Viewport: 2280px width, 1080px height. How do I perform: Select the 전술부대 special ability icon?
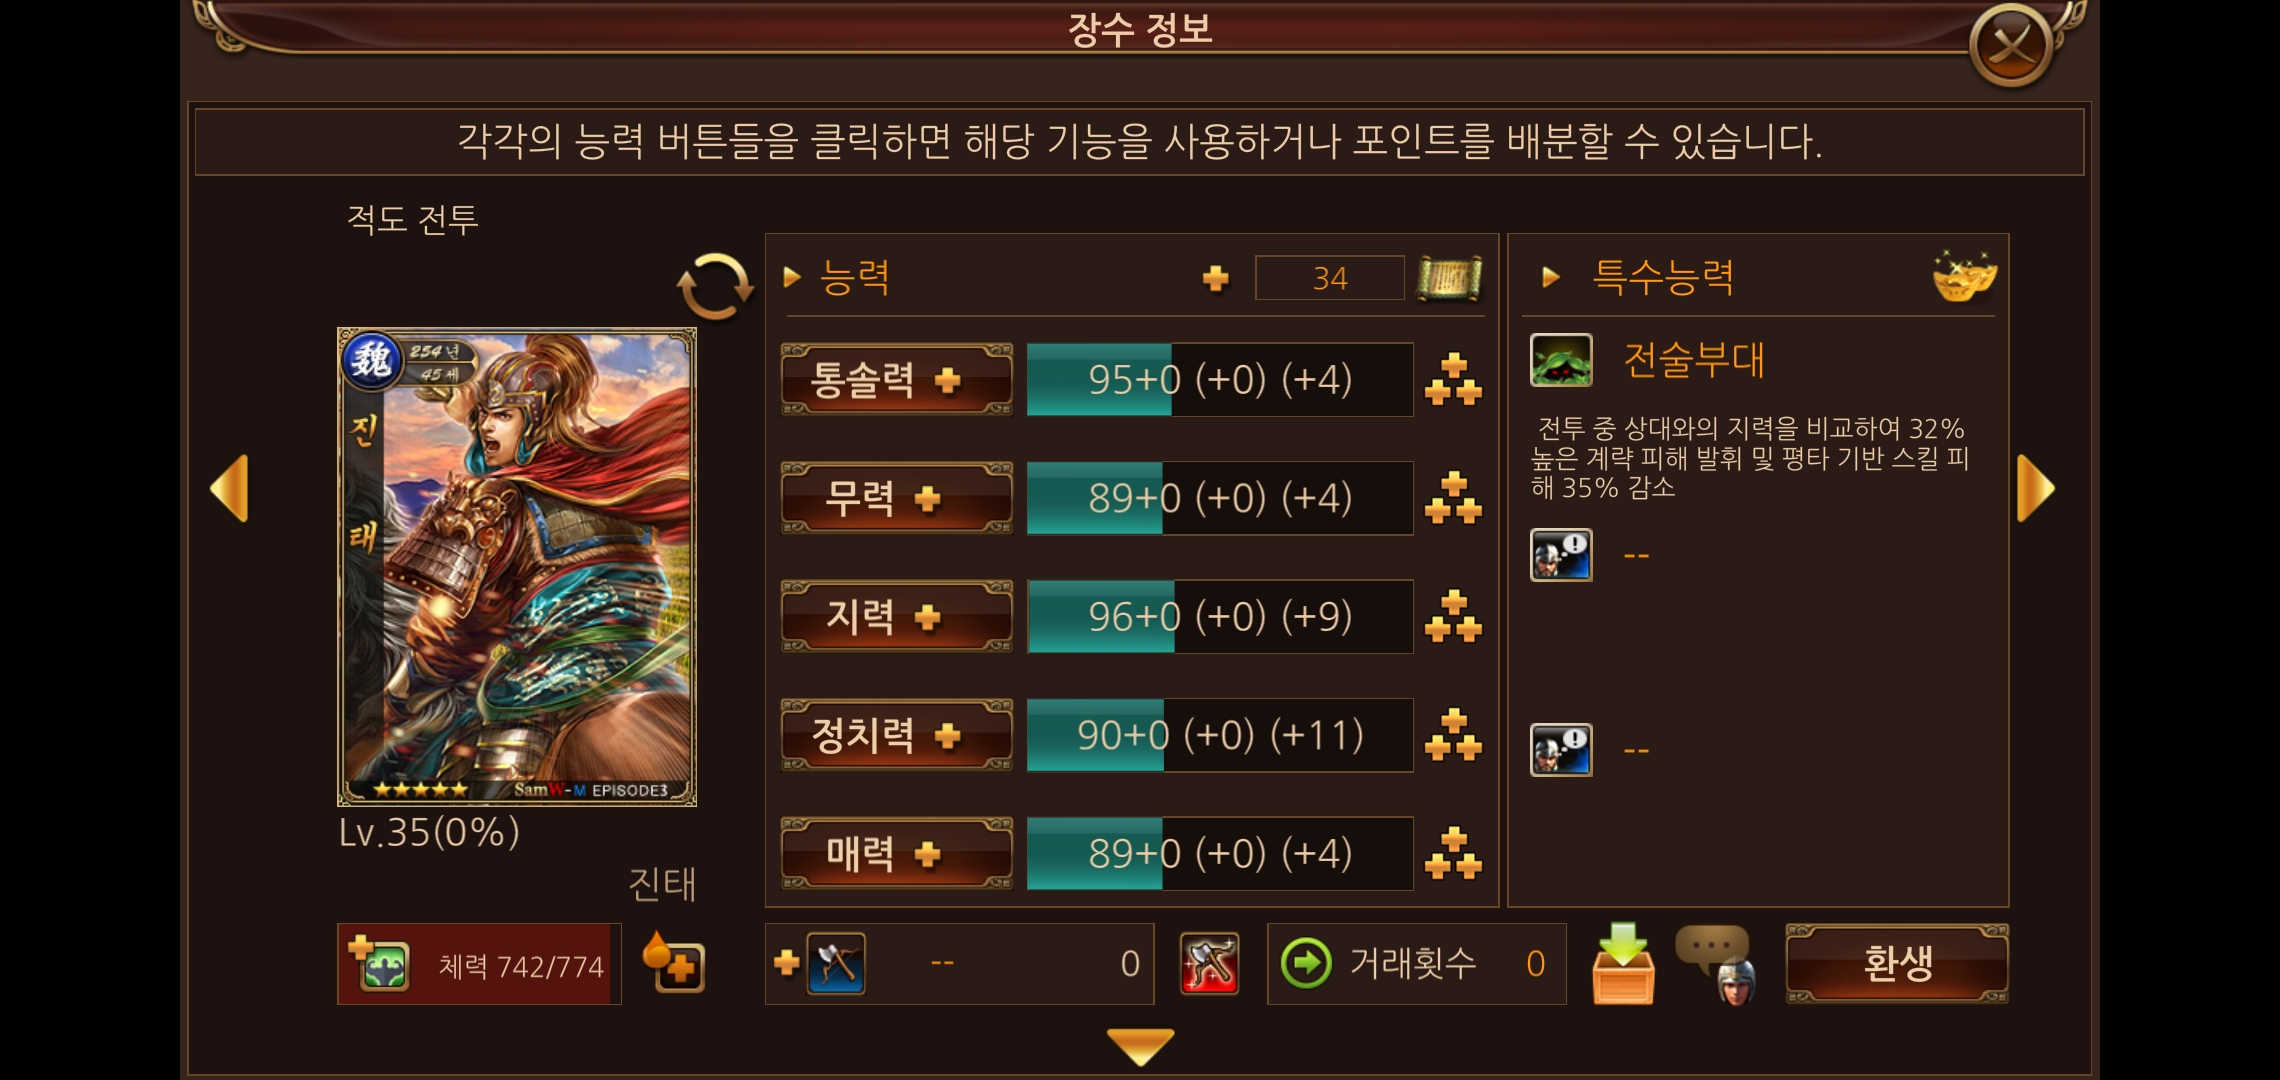click(1561, 360)
